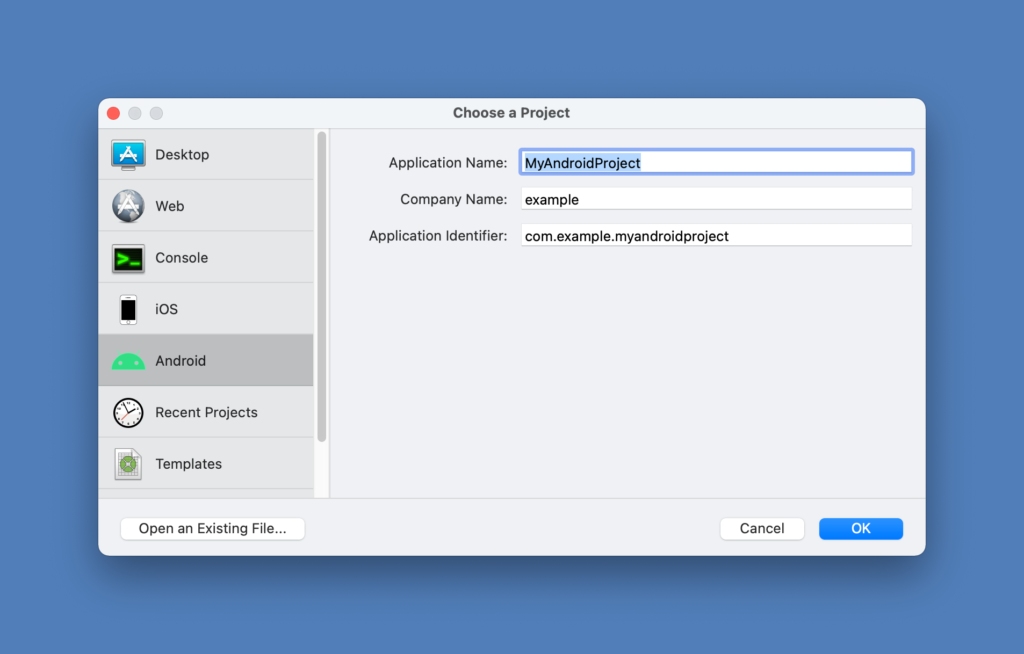Select the Desktop project icon

(128, 155)
